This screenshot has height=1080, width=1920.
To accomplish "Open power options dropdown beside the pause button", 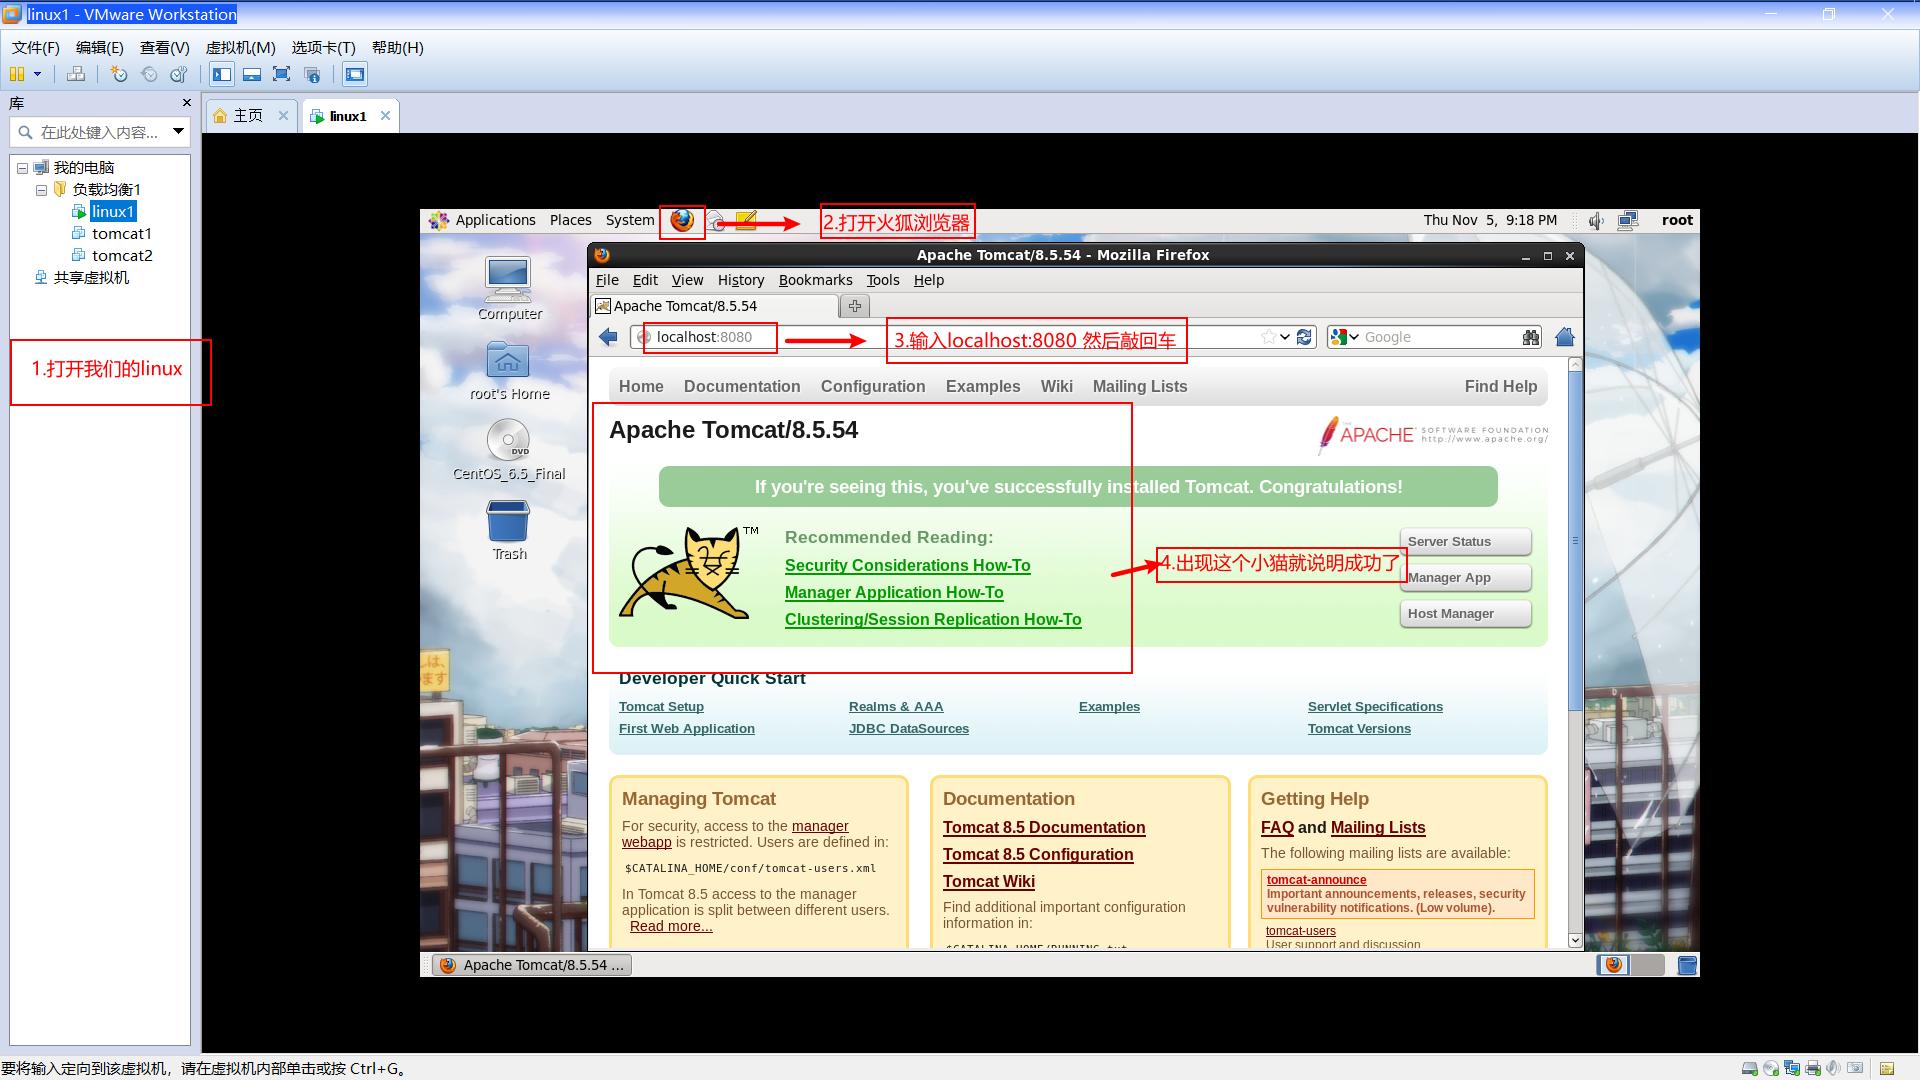I will (38, 74).
